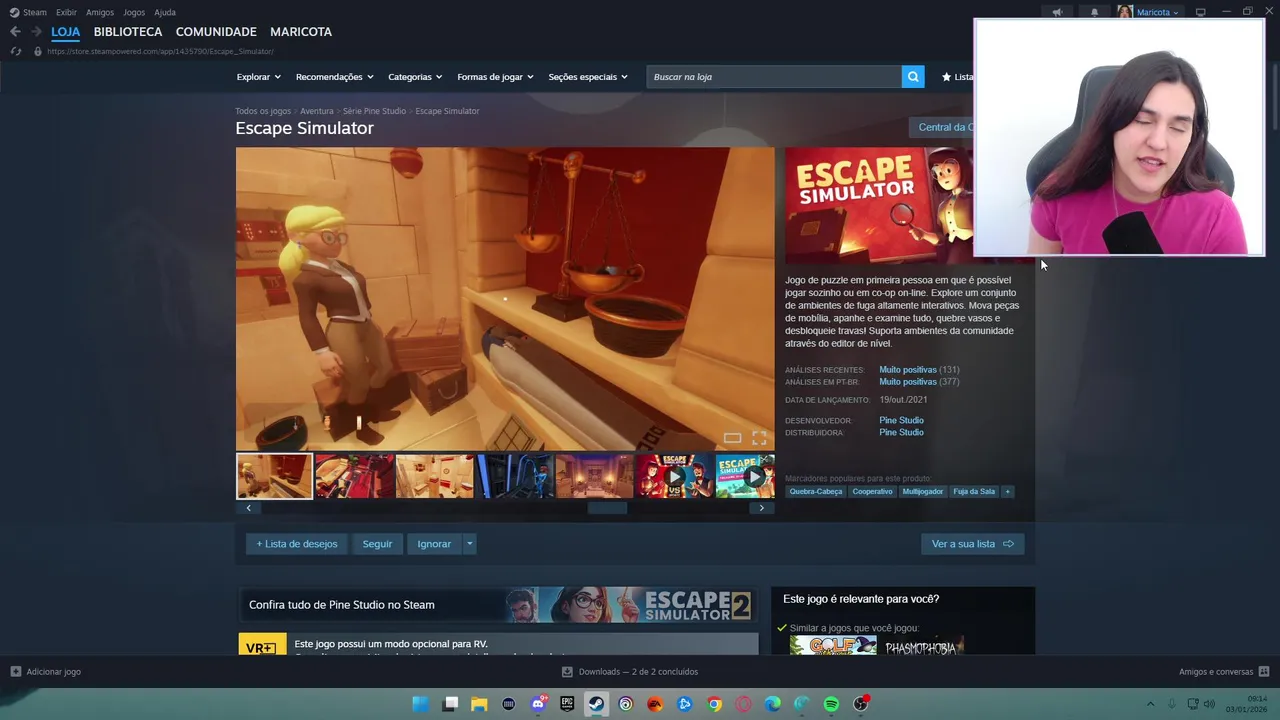
Task: Open the Exibir menu
Action: [x=66, y=12]
